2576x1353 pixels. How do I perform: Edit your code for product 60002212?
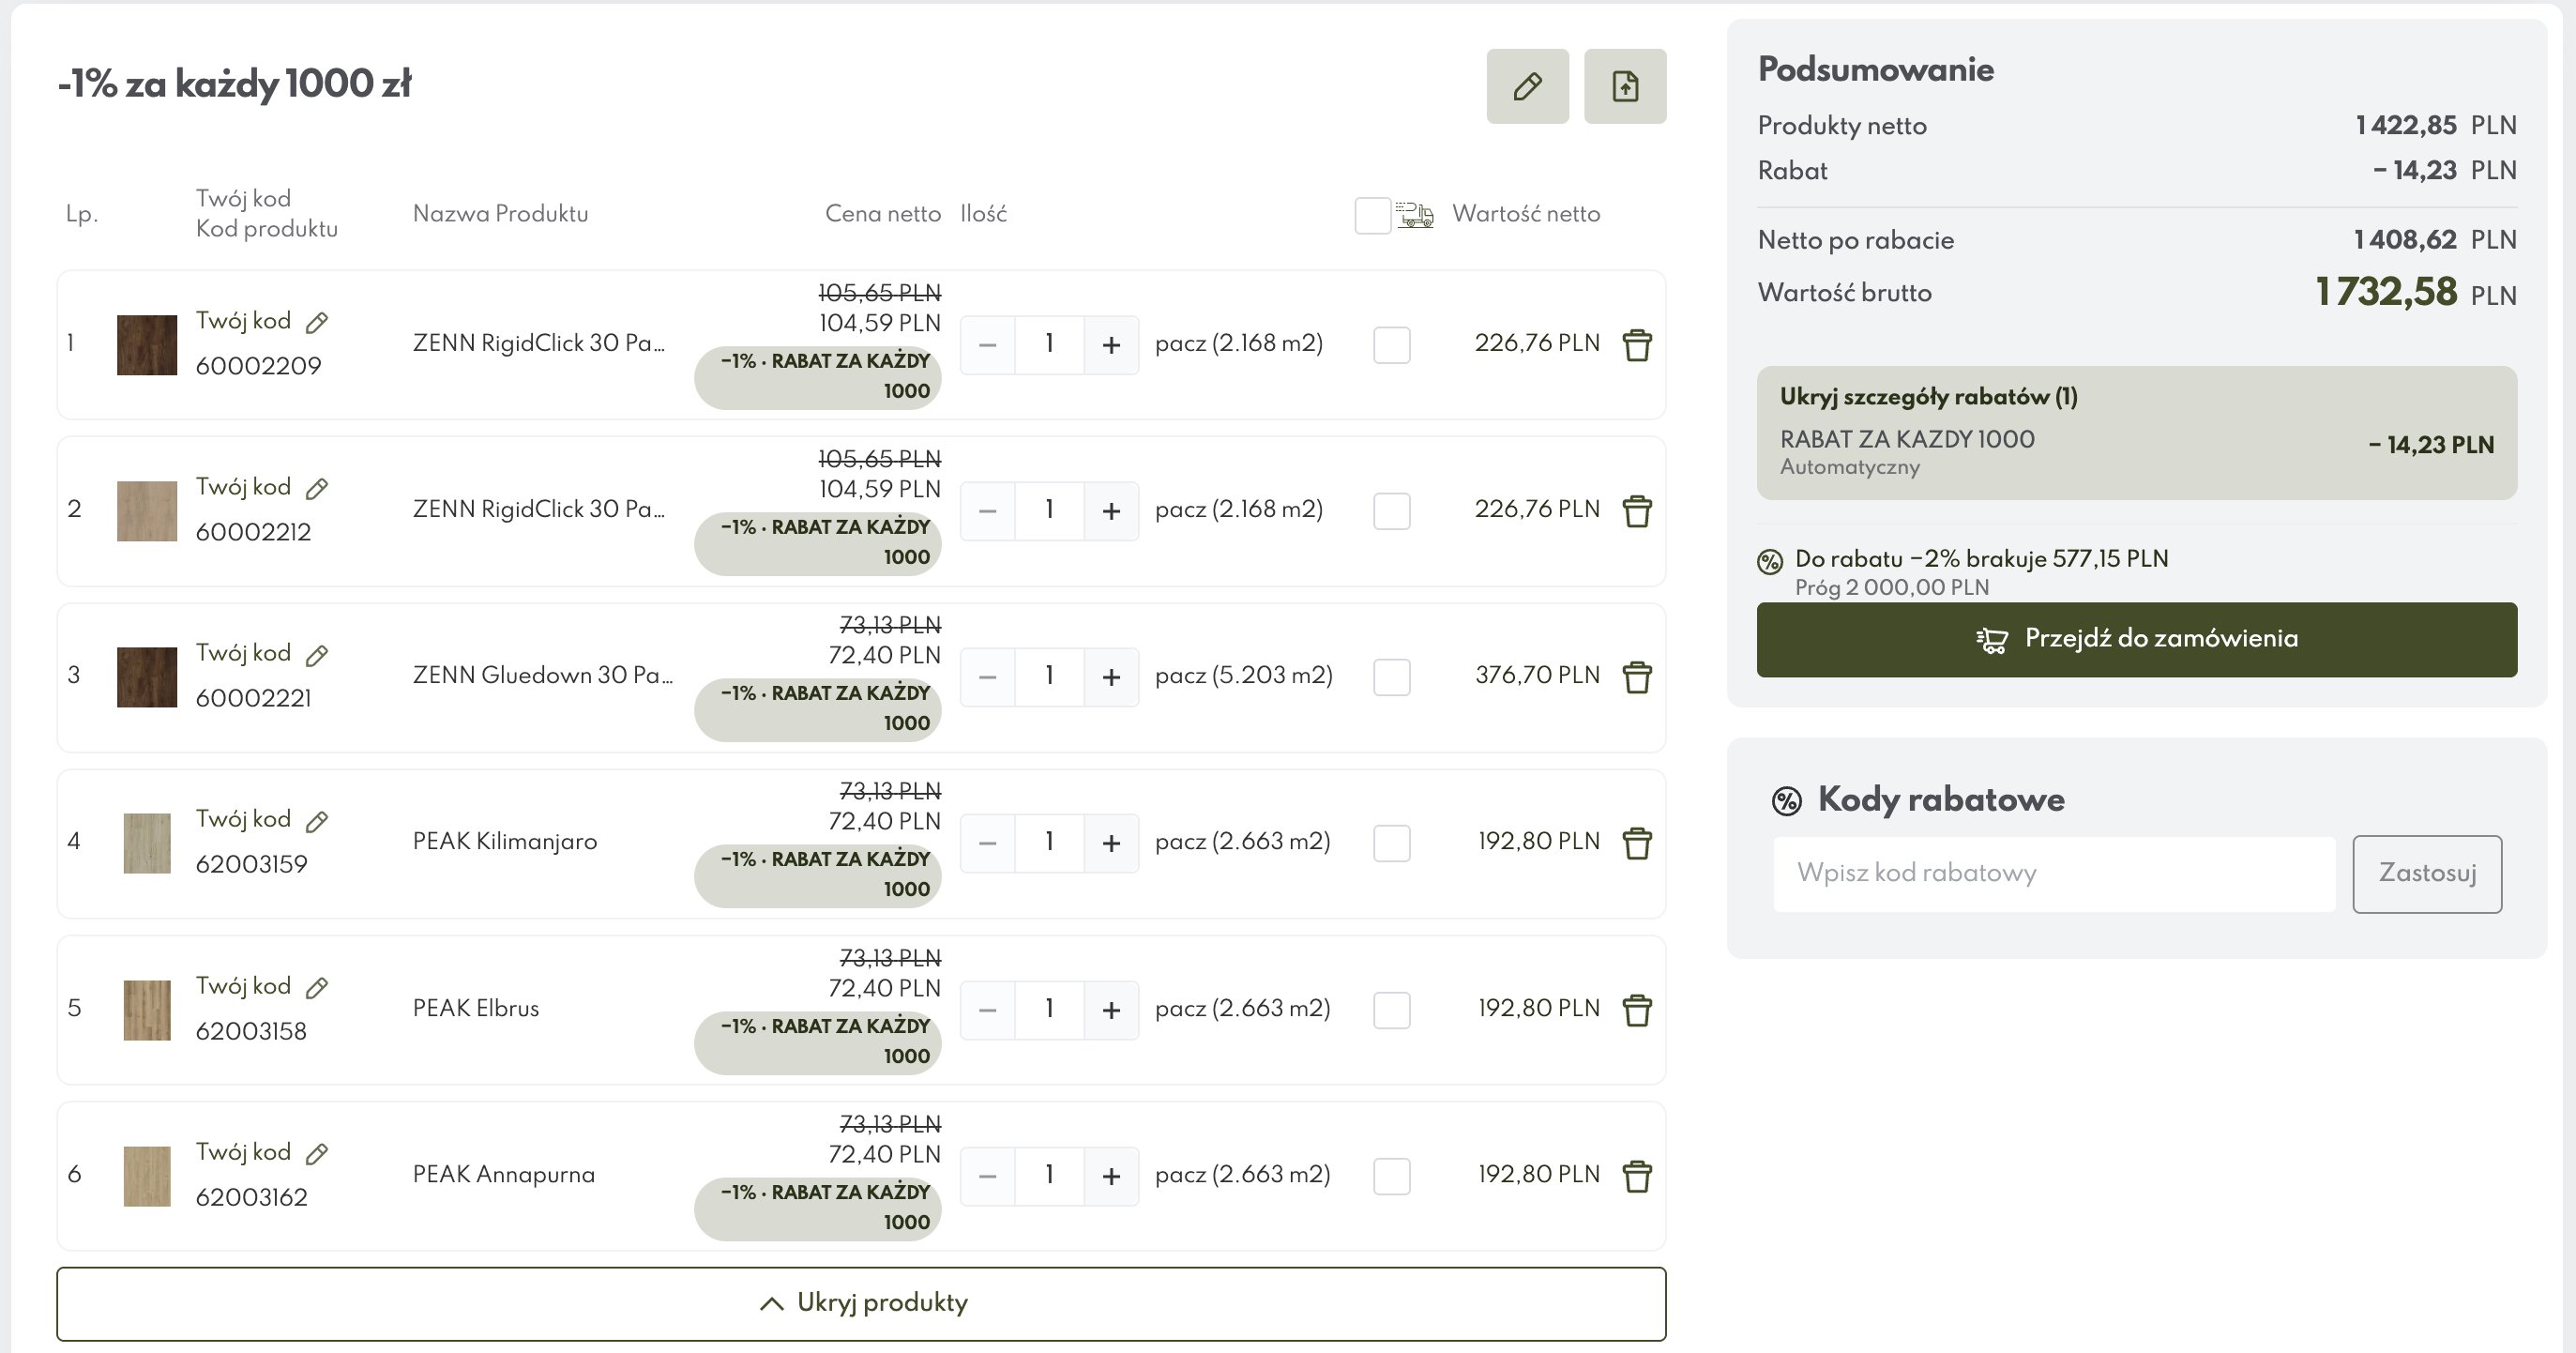click(x=317, y=488)
